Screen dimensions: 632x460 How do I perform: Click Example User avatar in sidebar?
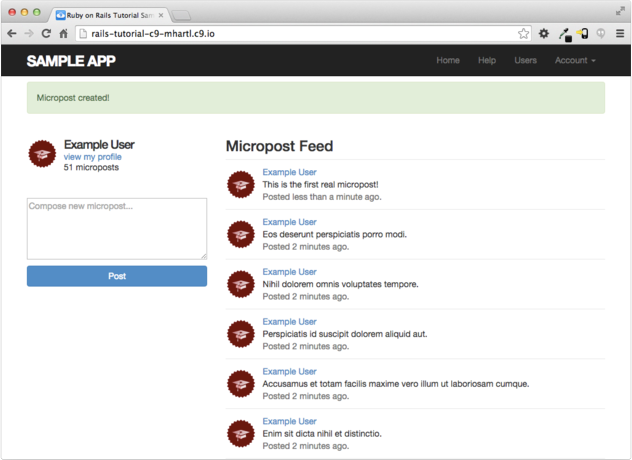pyautogui.click(x=42, y=154)
